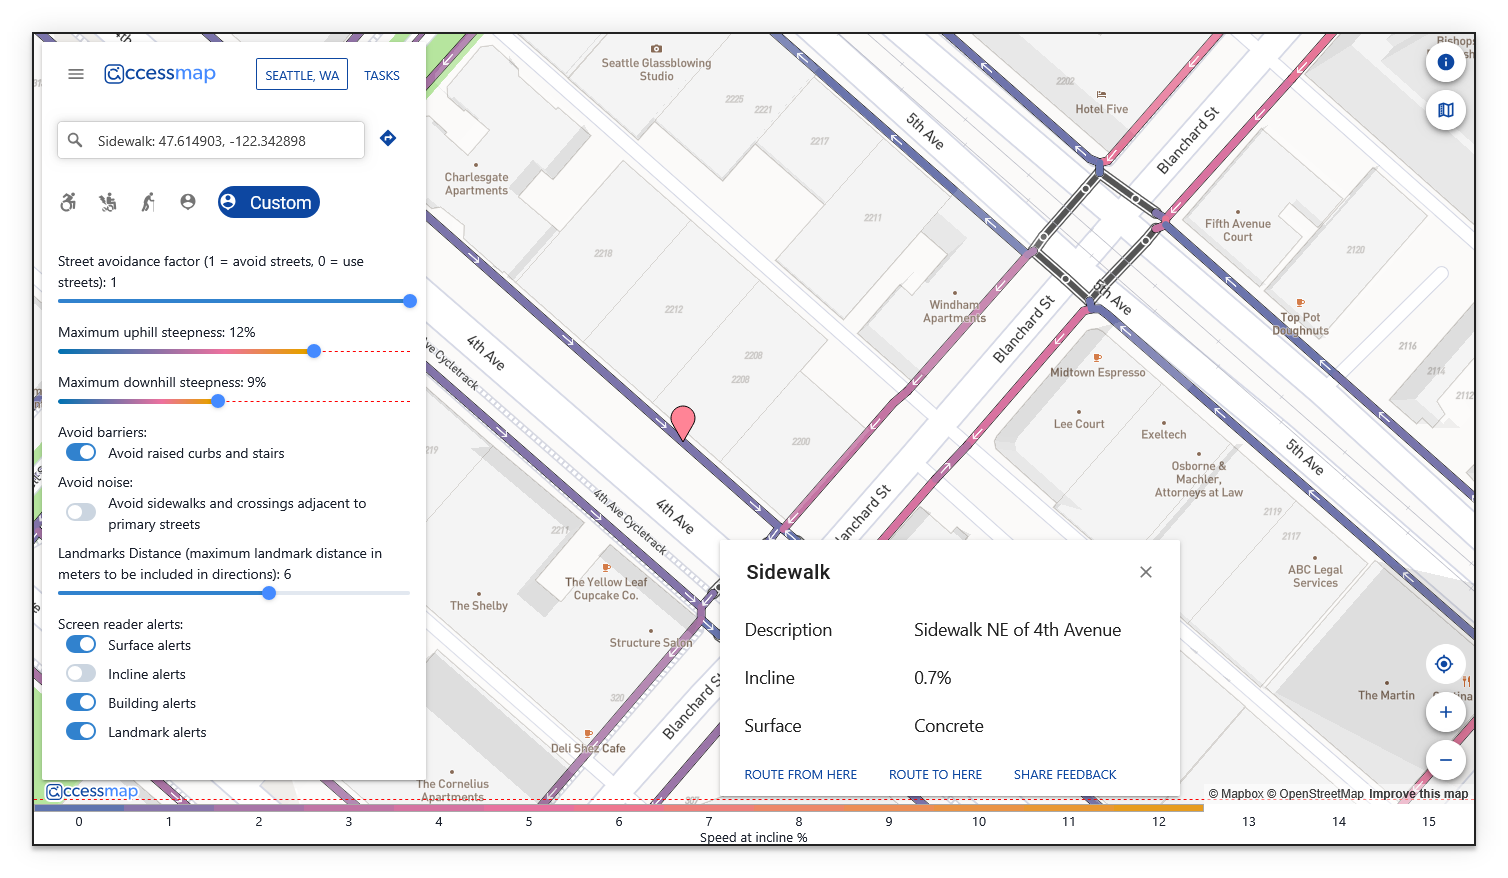Click Route From Here

pos(800,775)
